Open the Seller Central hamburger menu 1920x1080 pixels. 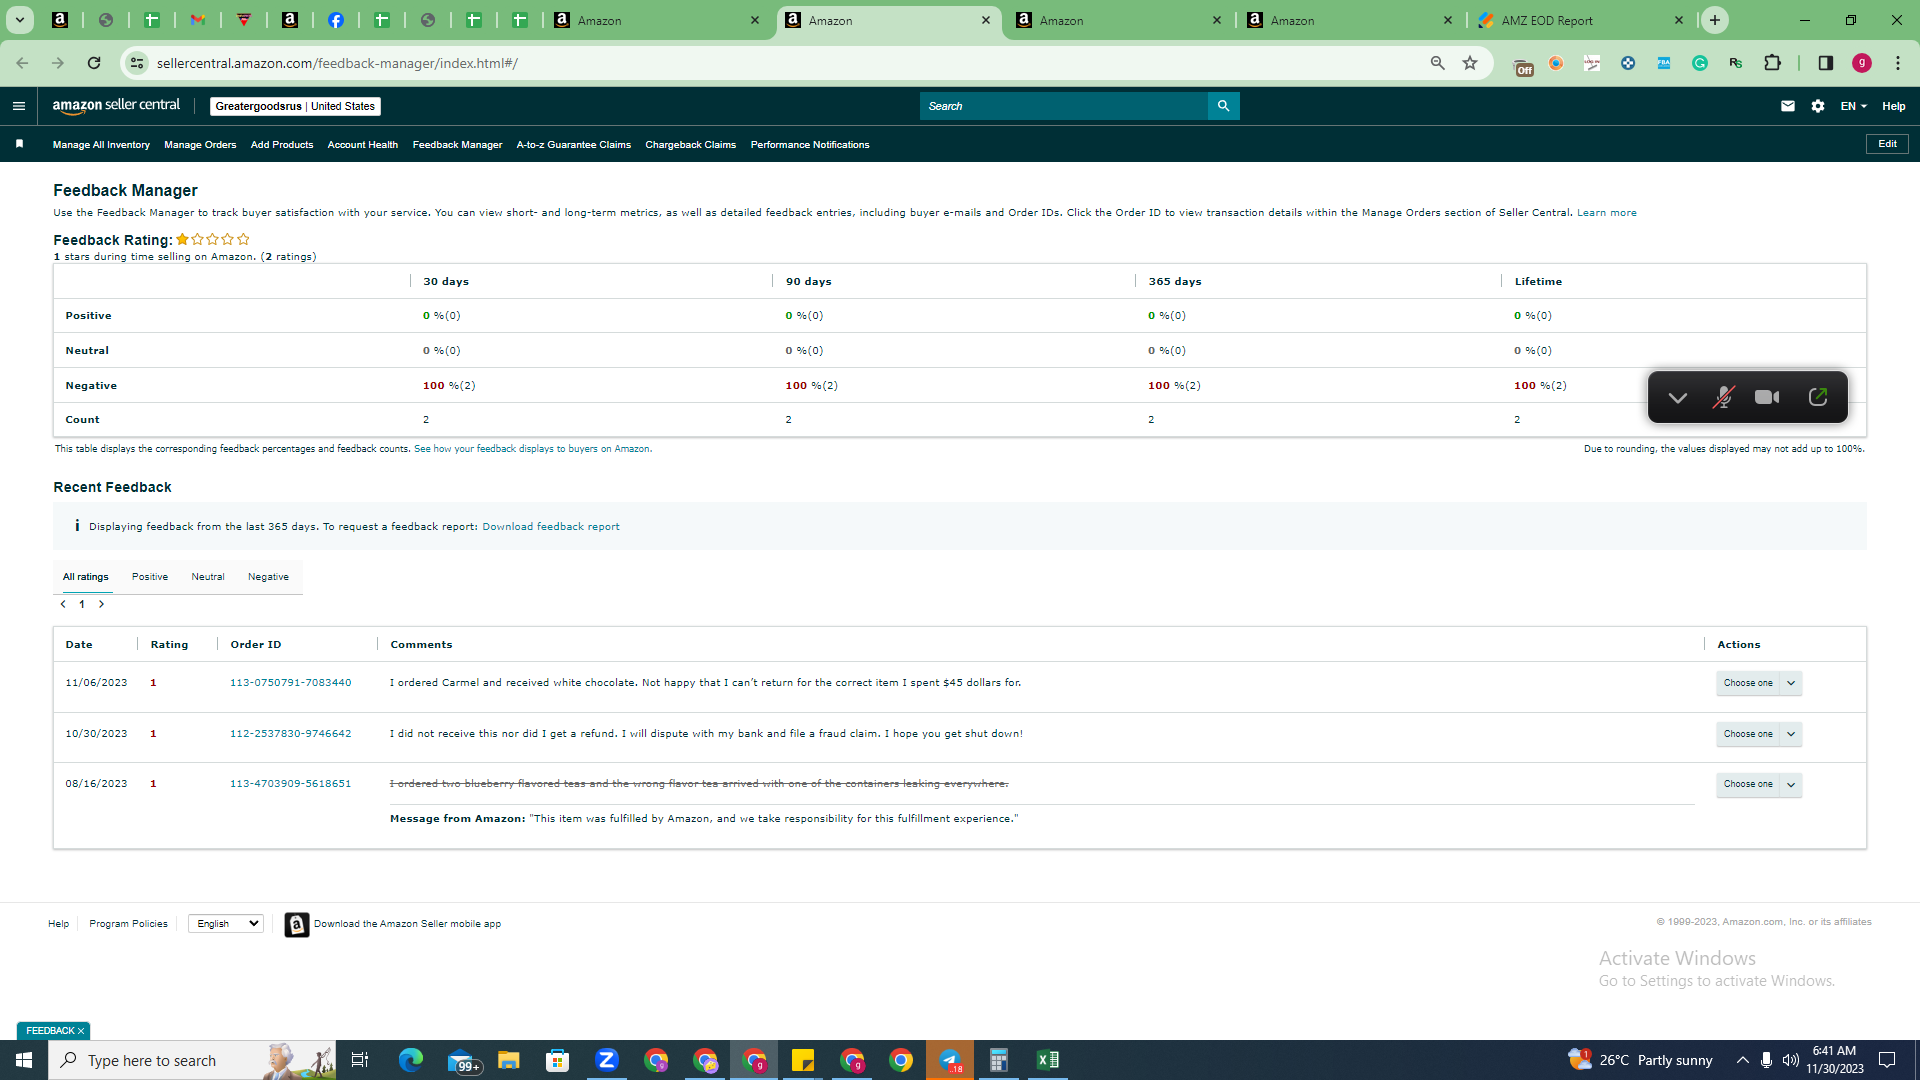[18, 106]
